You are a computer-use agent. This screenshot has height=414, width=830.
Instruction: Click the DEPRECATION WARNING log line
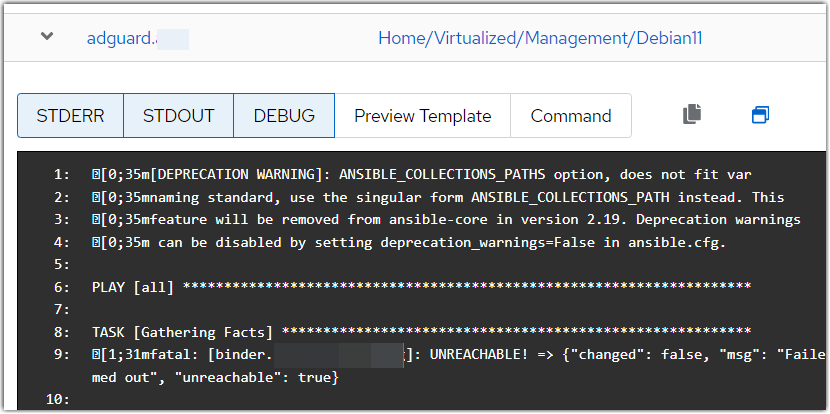tap(430, 175)
